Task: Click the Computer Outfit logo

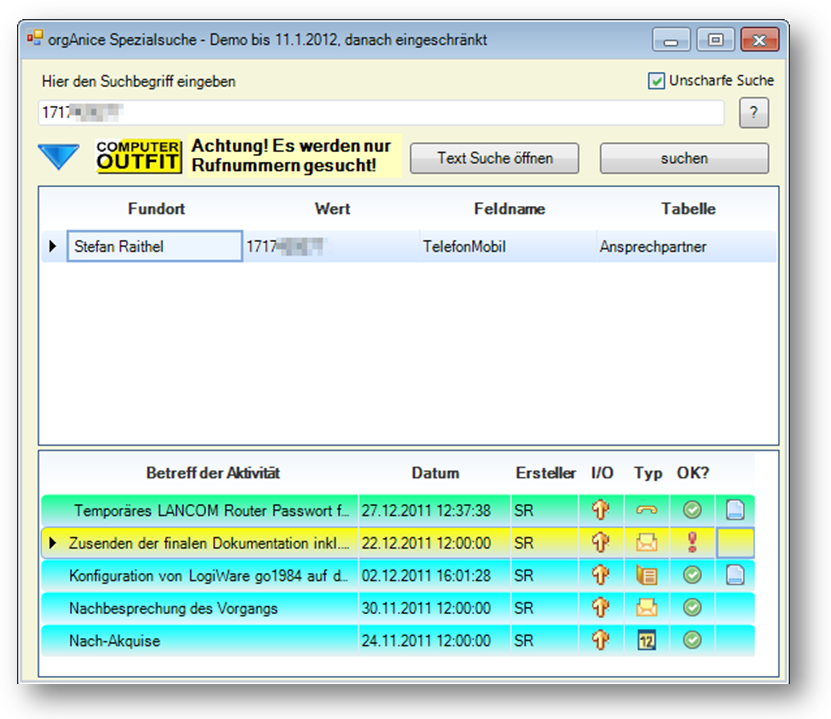Action: point(139,156)
